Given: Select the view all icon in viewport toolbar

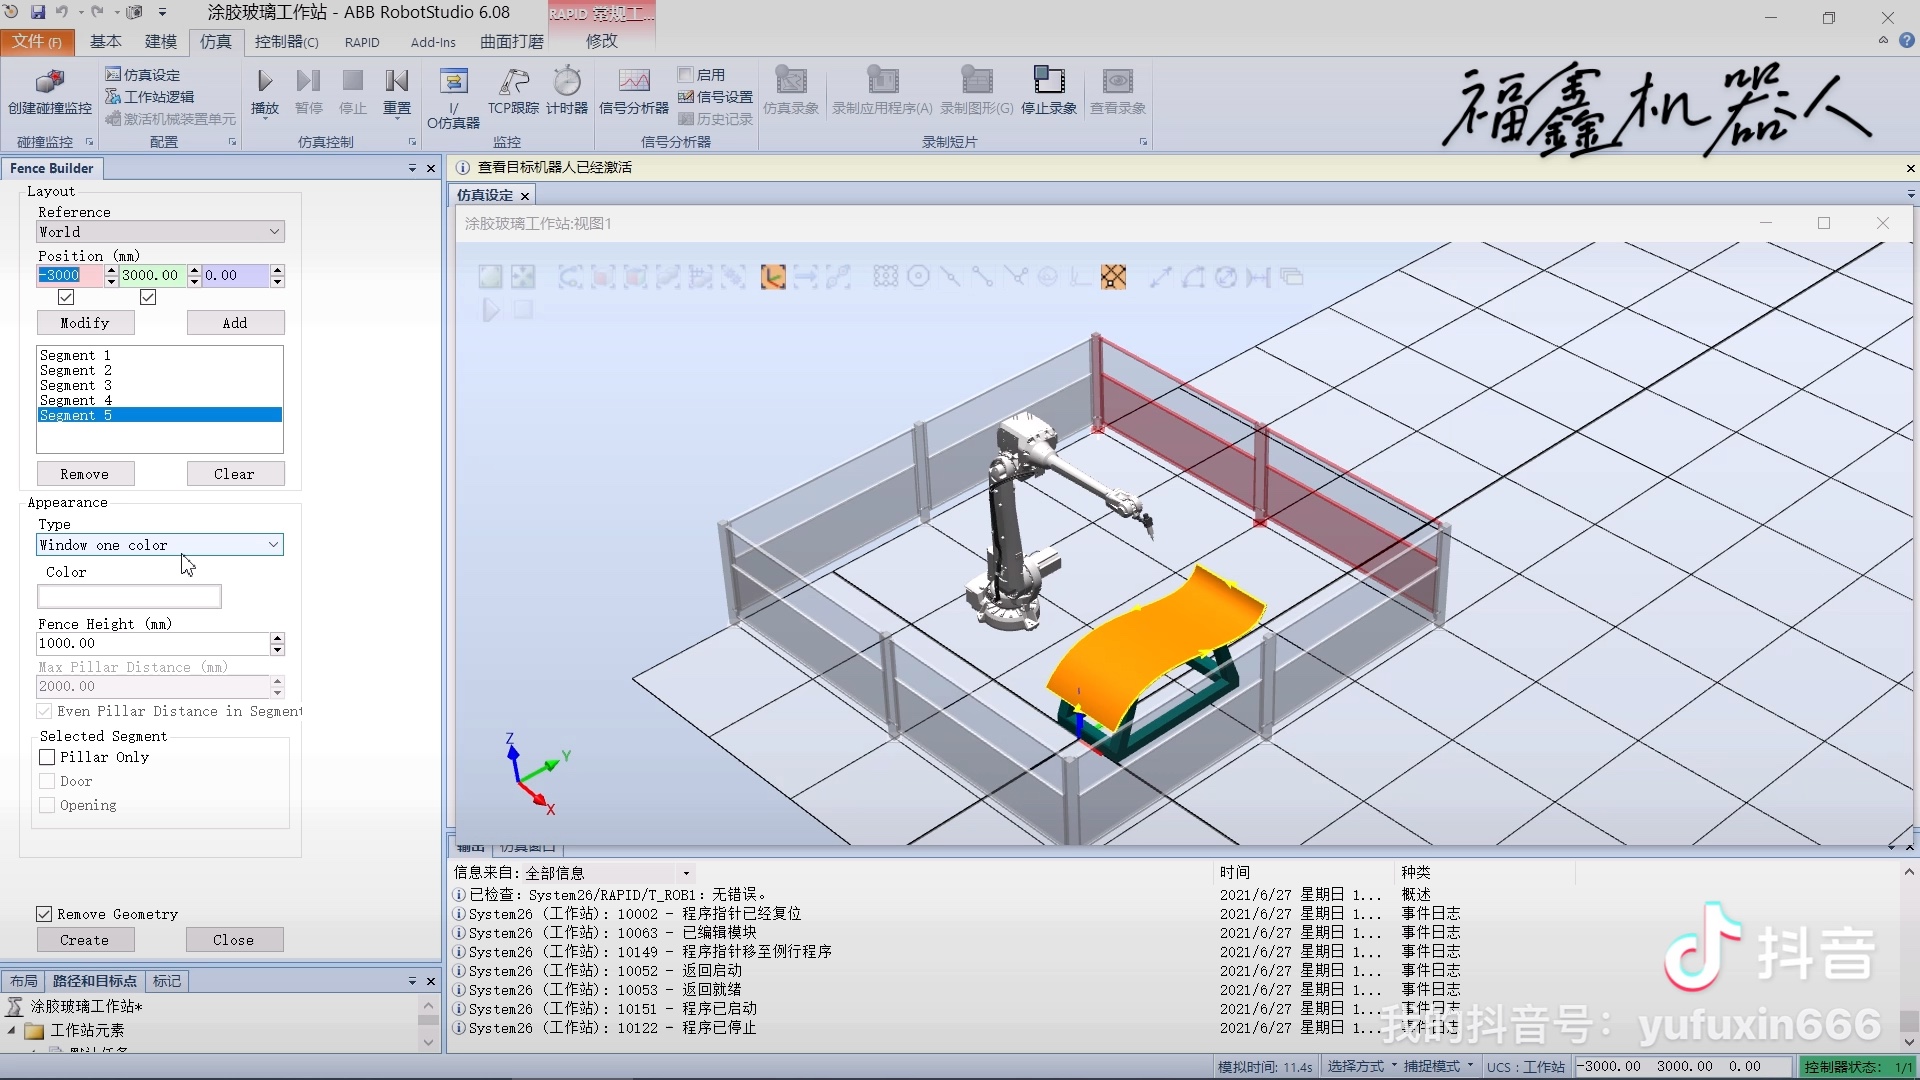Looking at the screenshot, I should tap(490, 277).
